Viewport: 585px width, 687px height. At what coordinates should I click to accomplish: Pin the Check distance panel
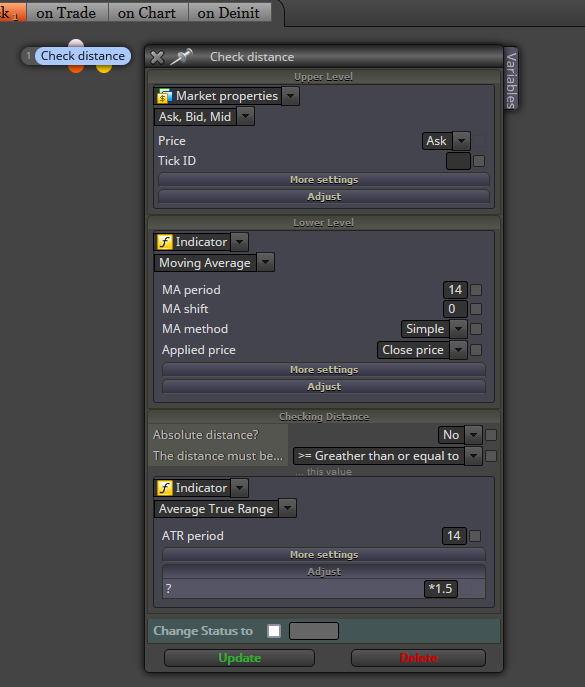(x=181, y=57)
